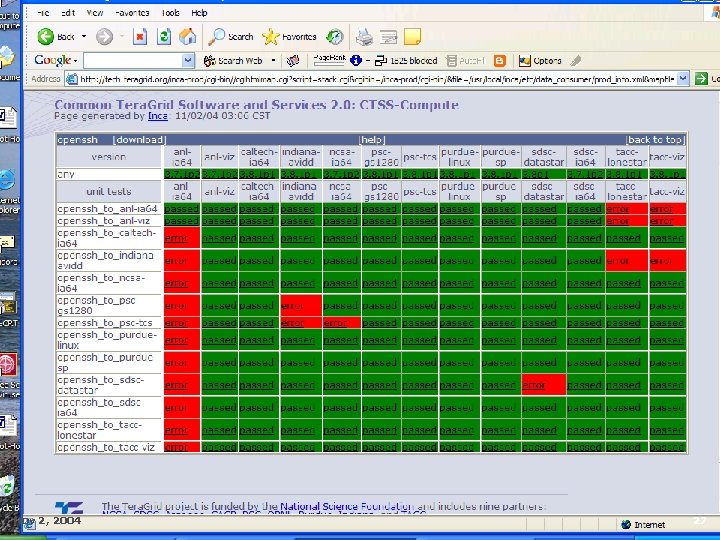Image resolution: width=720 pixels, height=540 pixels.
Task: Click error cell for openssh_to_anl-ia64 under tacc-lonestar
Action: click(x=627, y=209)
